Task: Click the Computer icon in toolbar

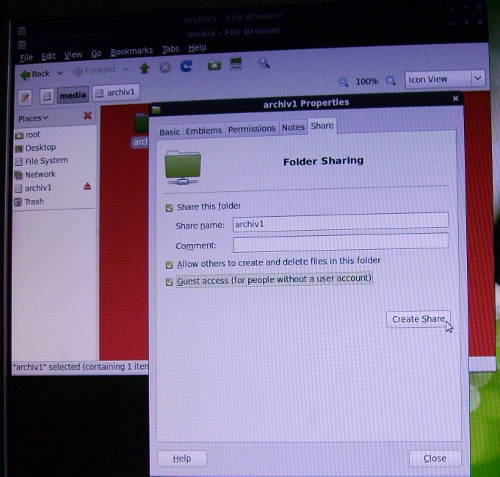Action: [x=236, y=63]
